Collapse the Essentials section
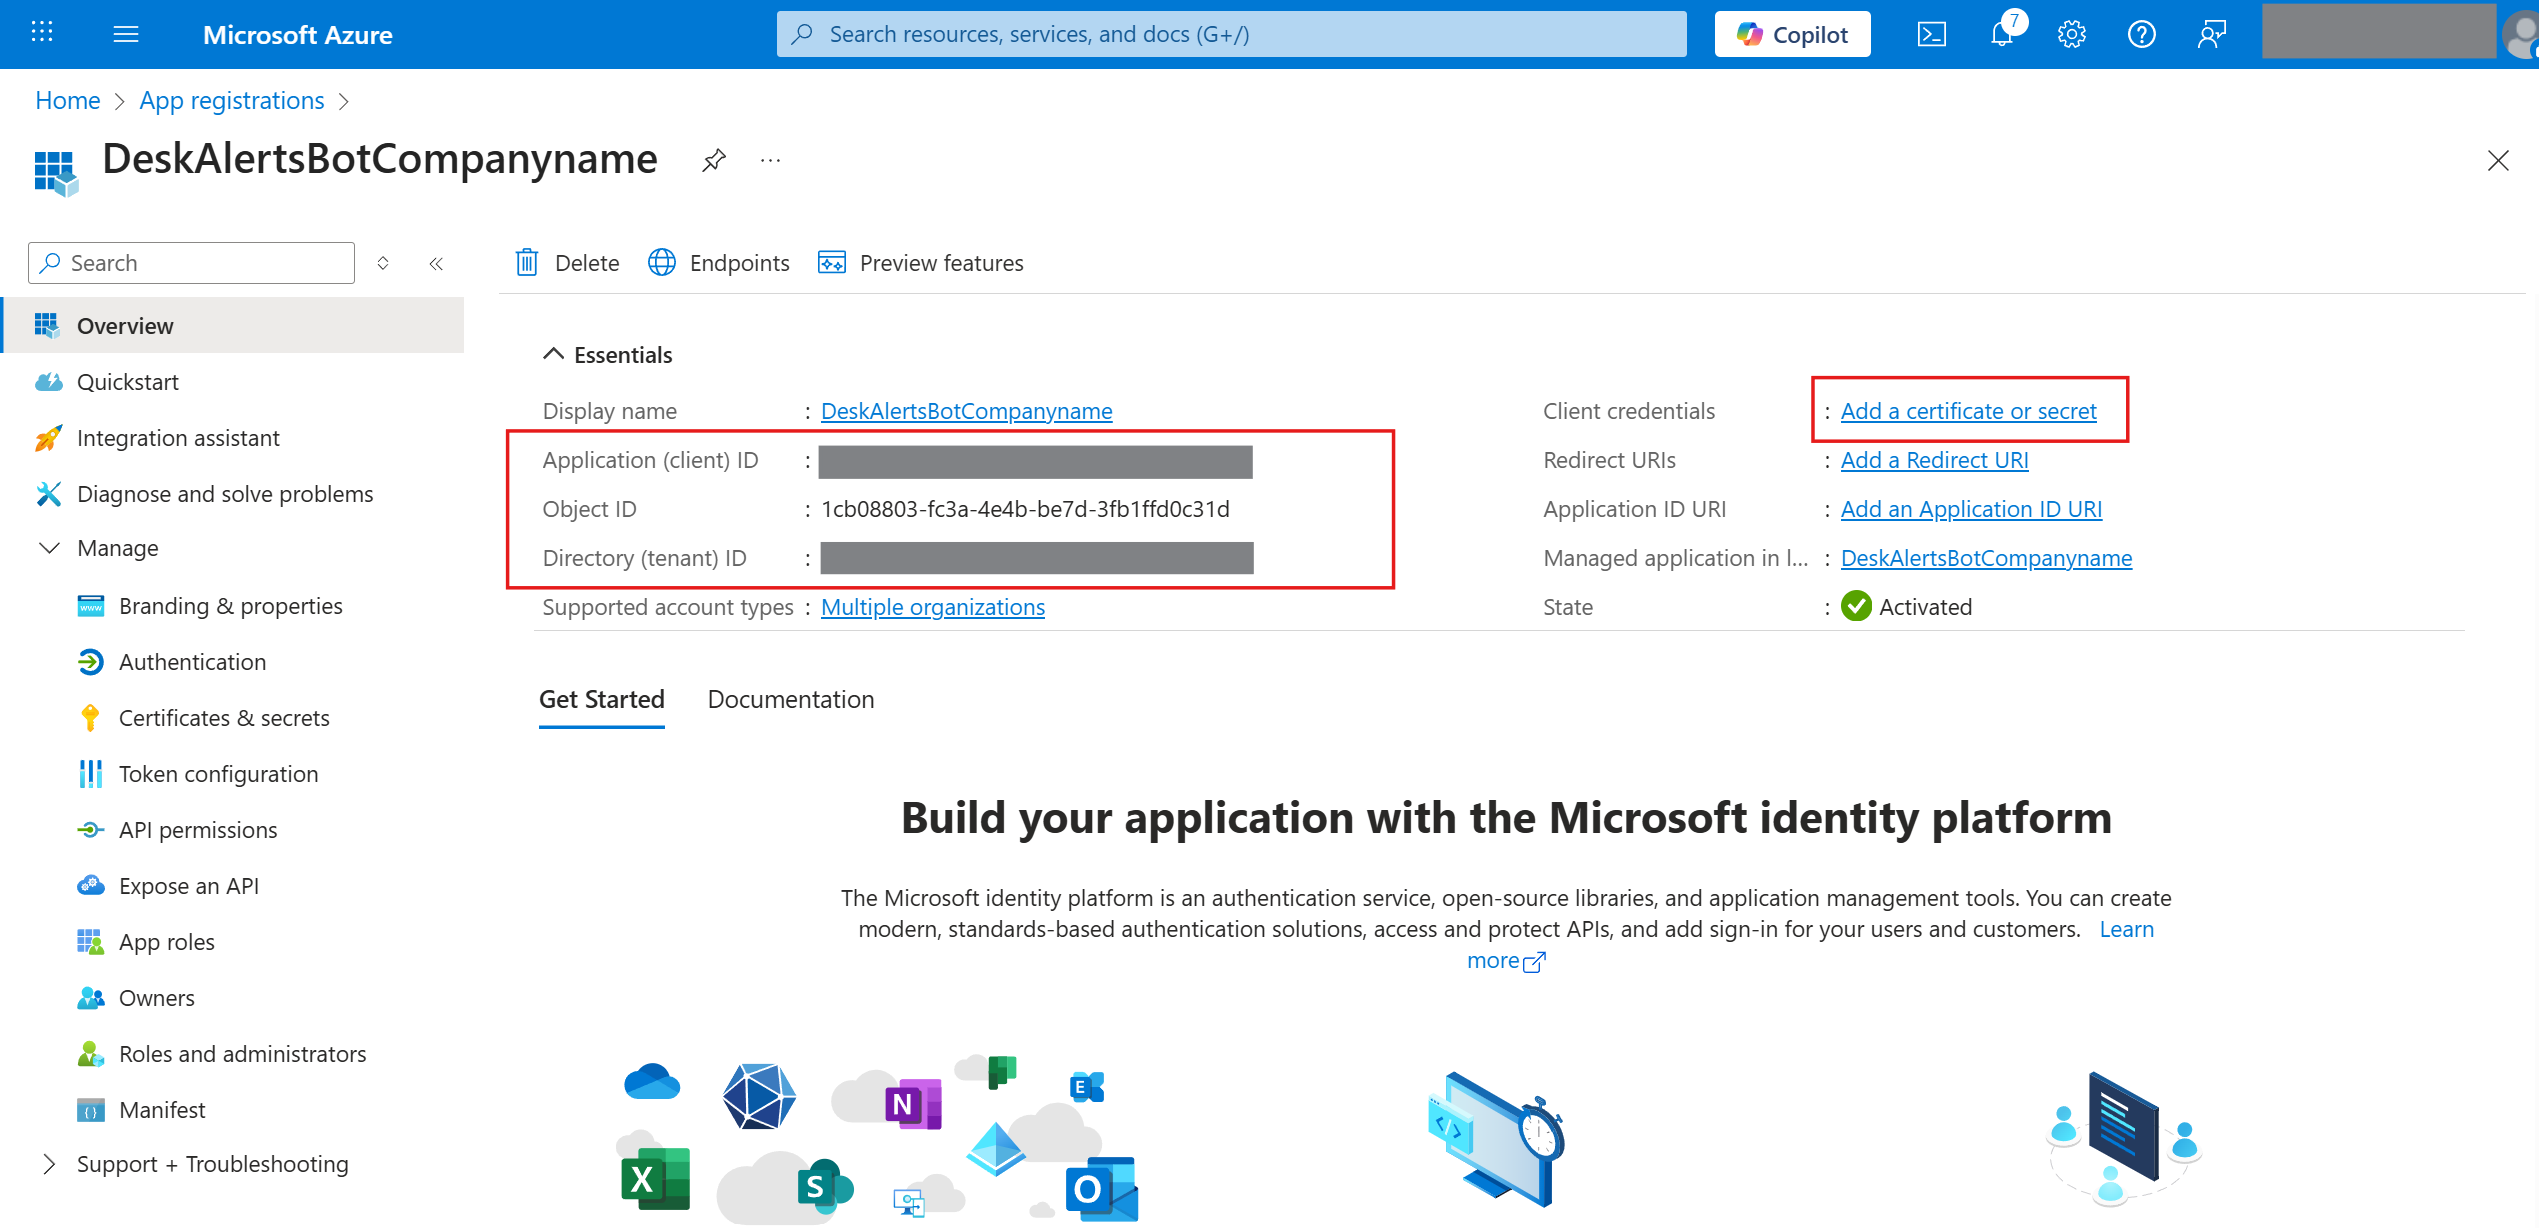Viewport: 2539px width, 1228px height. [x=552, y=353]
